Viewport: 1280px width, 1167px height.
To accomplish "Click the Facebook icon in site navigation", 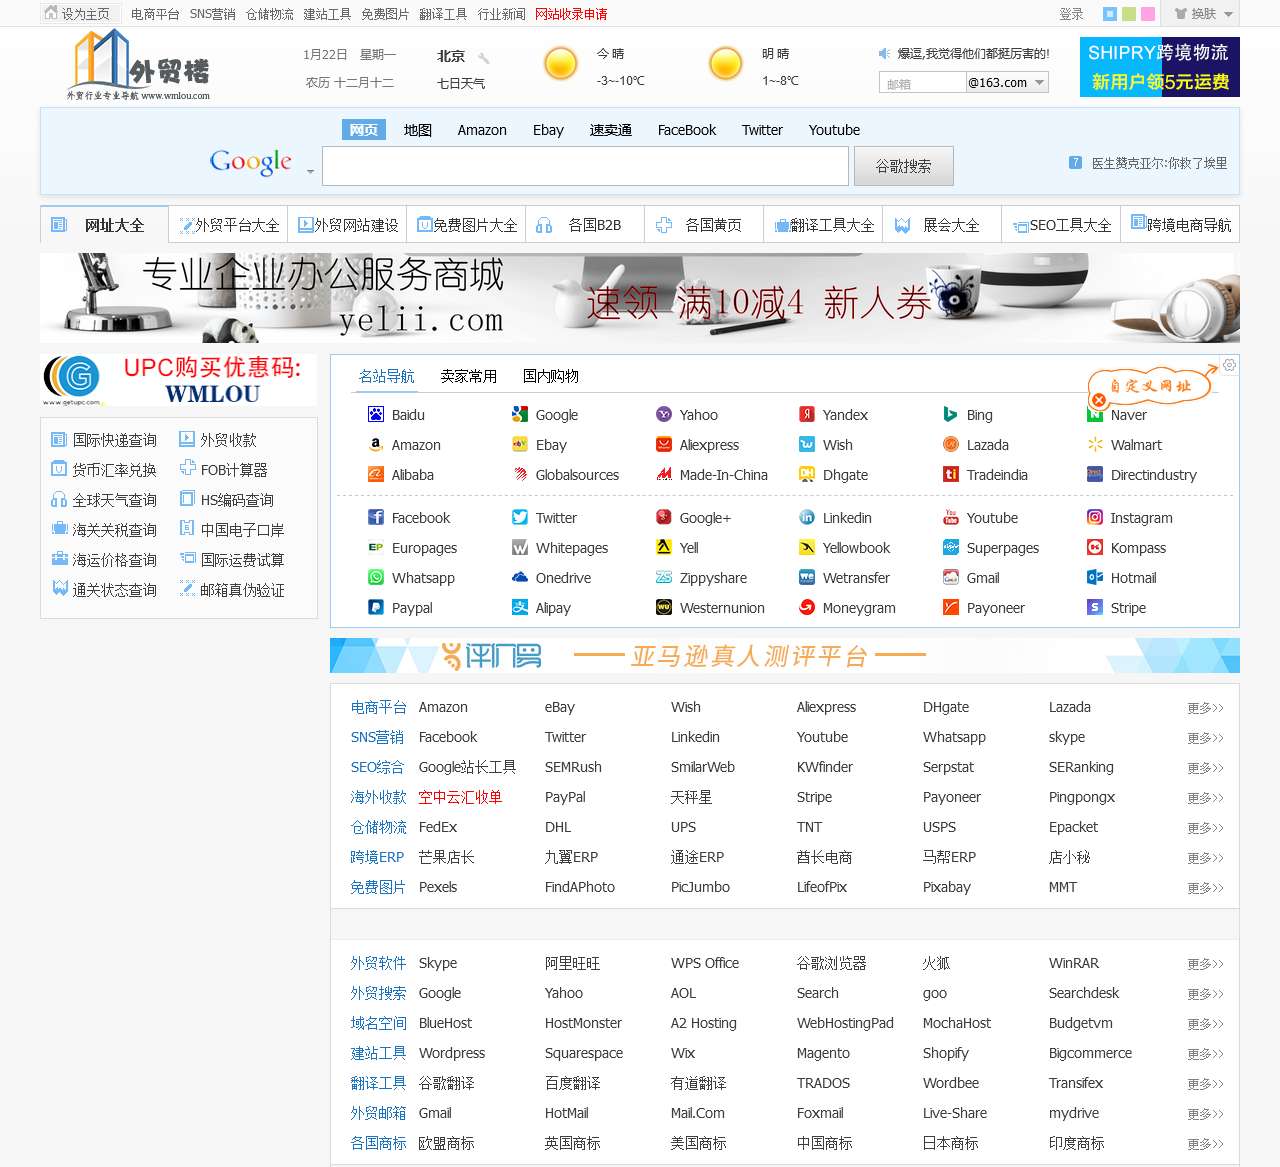I will click(x=376, y=517).
